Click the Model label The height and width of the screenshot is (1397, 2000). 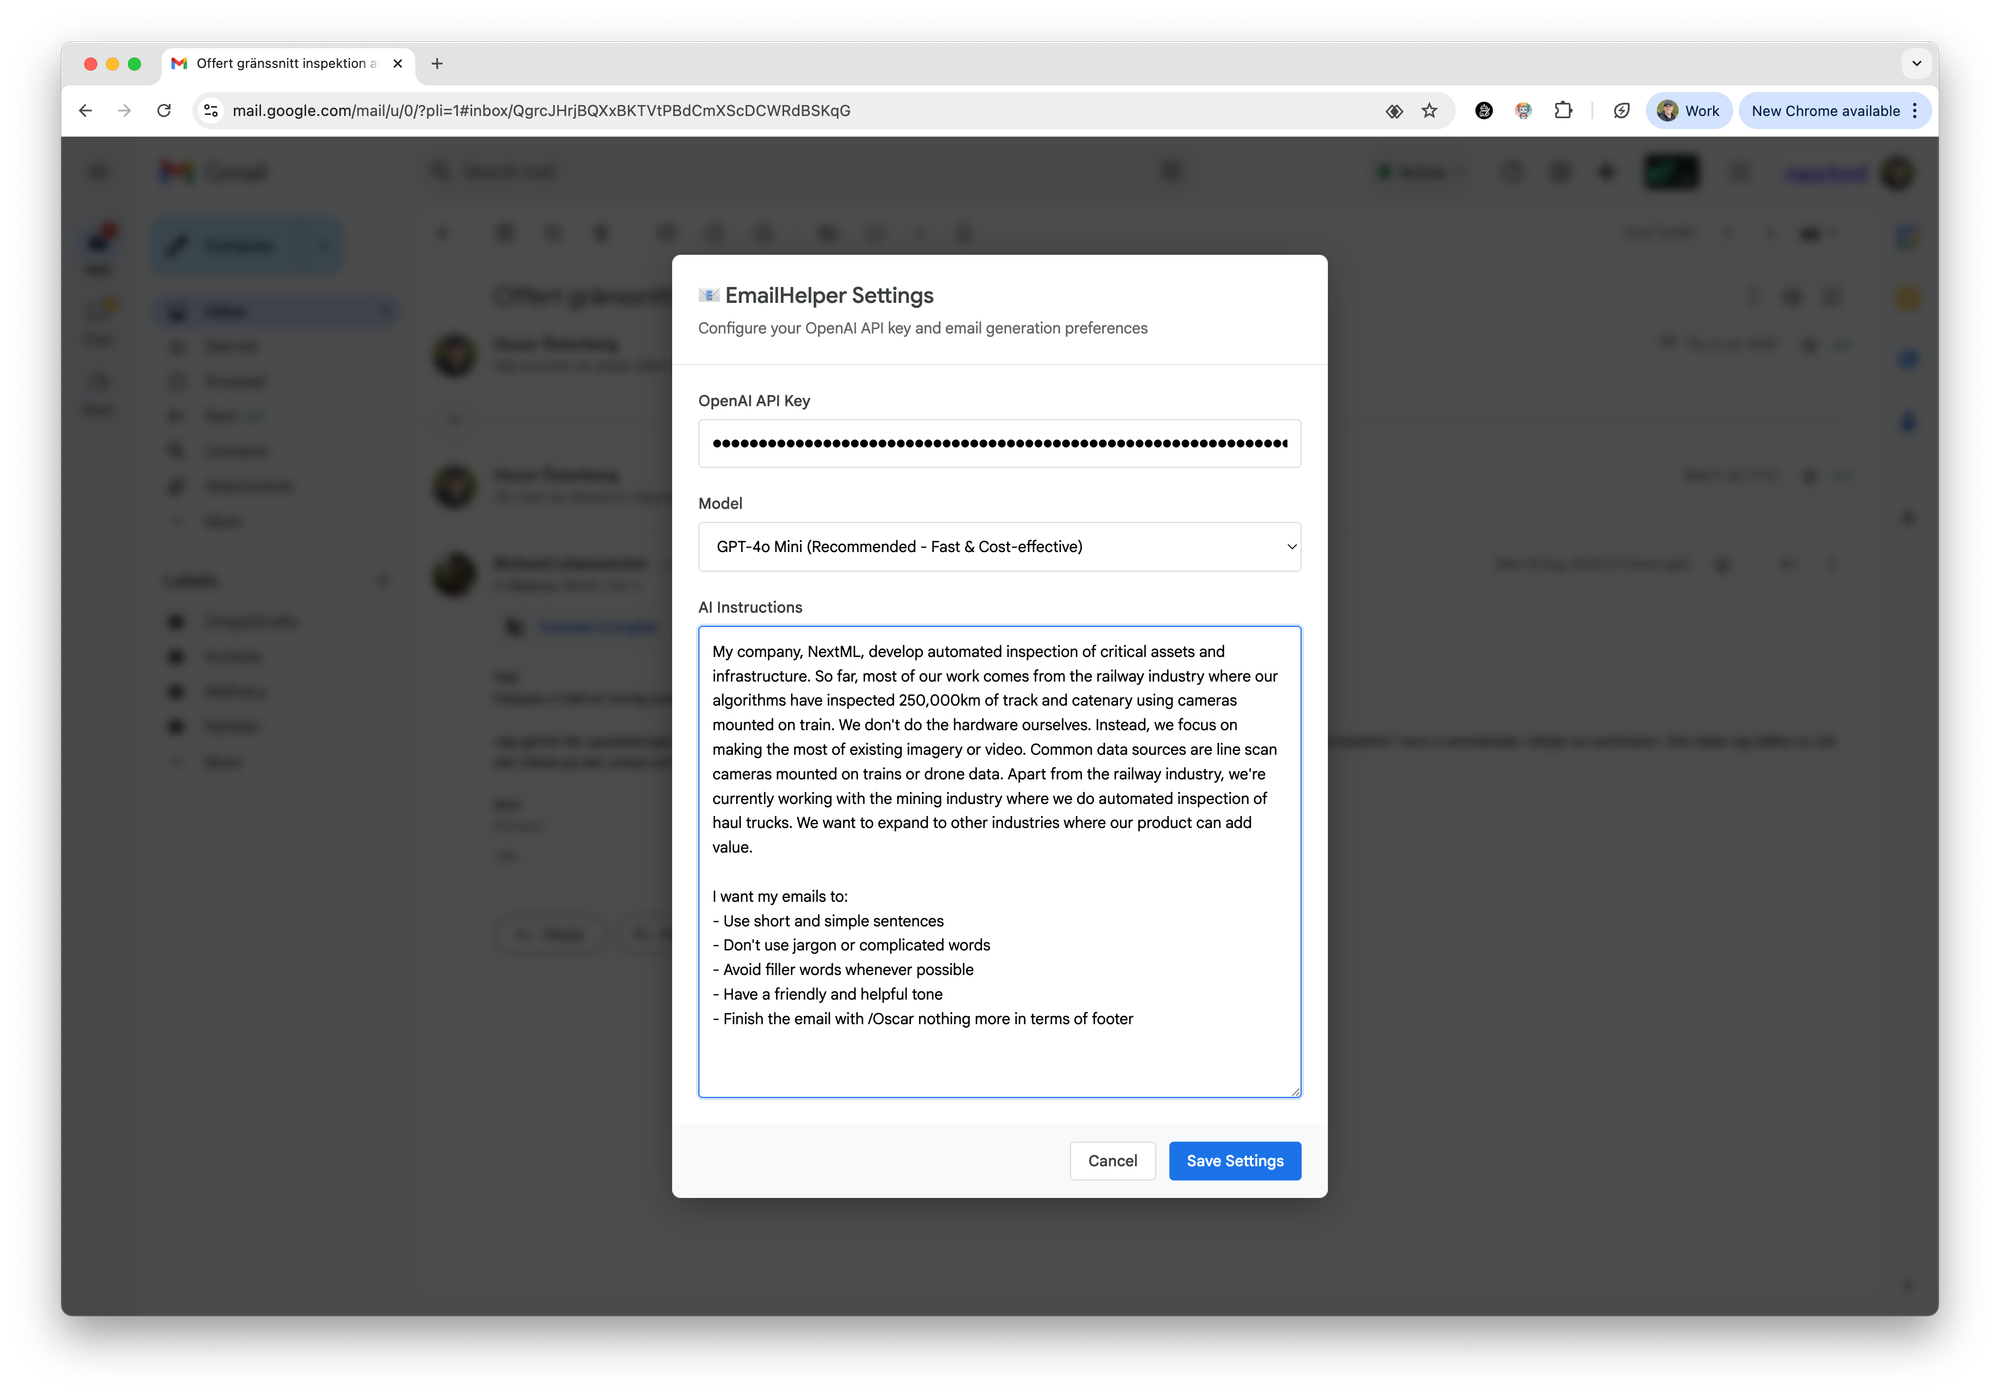coord(720,504)
